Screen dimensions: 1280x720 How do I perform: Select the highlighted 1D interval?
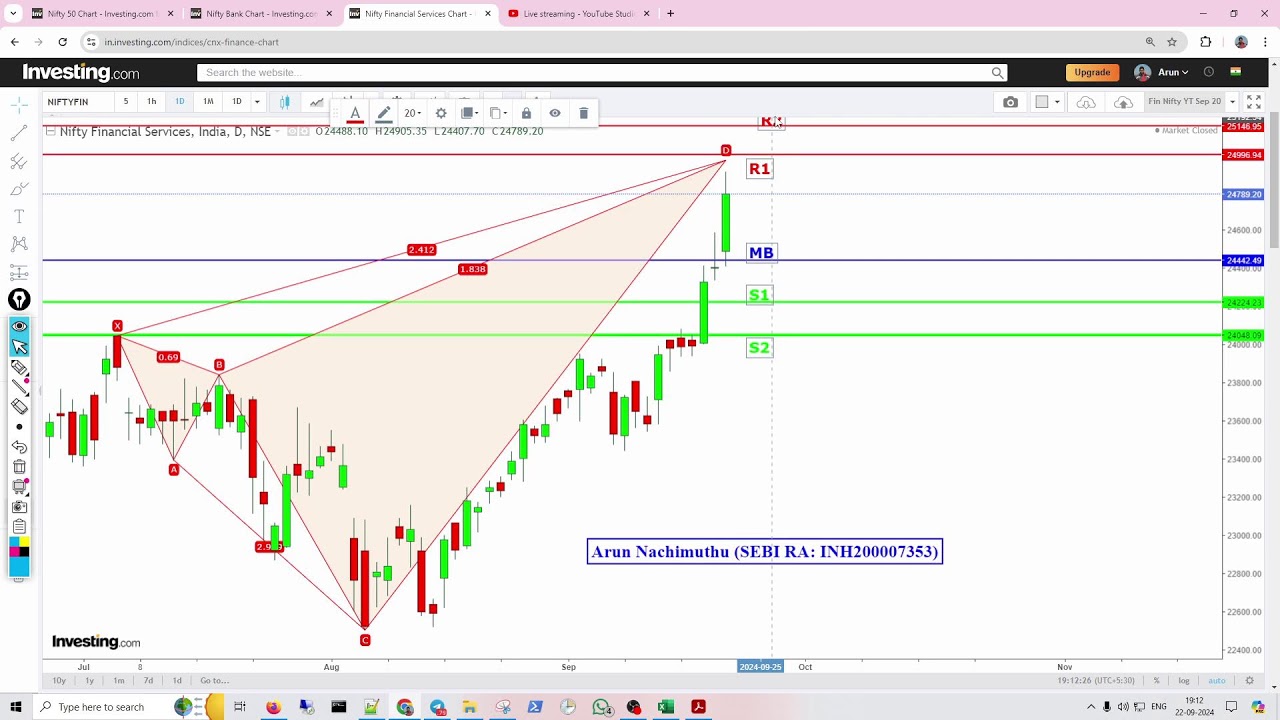pos(179,102)
